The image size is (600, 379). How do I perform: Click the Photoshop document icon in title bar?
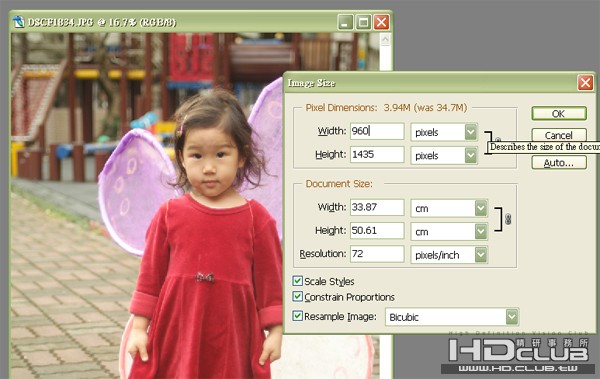point(18,22)
